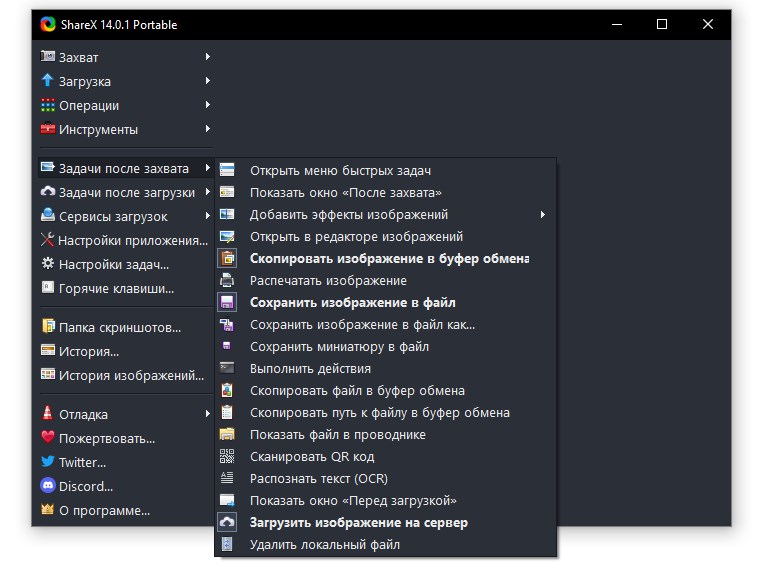The height and width of the screenshot is (585, 763).
Task: Click the printer icon beside Распечатать изображение
Action: coord(227,280)
